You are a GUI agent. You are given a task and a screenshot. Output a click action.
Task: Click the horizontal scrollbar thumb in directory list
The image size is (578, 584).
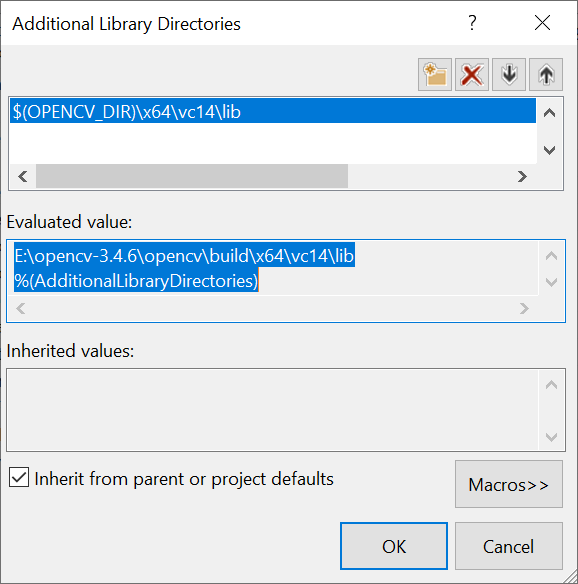pyautogui.click(x=192, y=176)
